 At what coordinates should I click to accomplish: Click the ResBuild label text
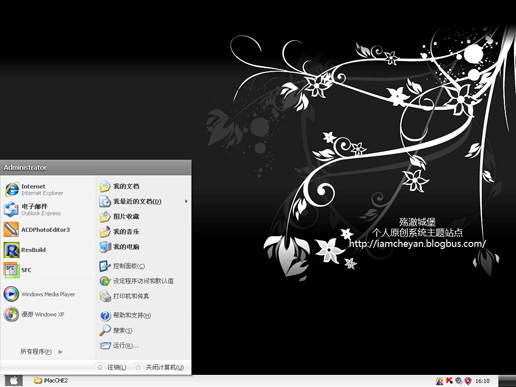coord(33,250)
